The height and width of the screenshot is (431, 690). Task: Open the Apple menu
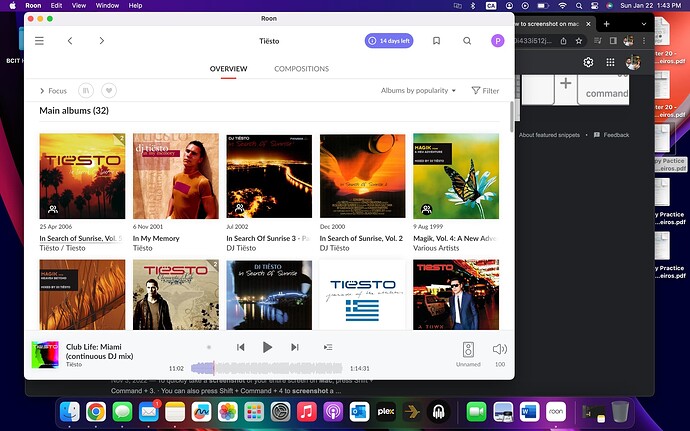pyautogui.click(x=12, y=5)
